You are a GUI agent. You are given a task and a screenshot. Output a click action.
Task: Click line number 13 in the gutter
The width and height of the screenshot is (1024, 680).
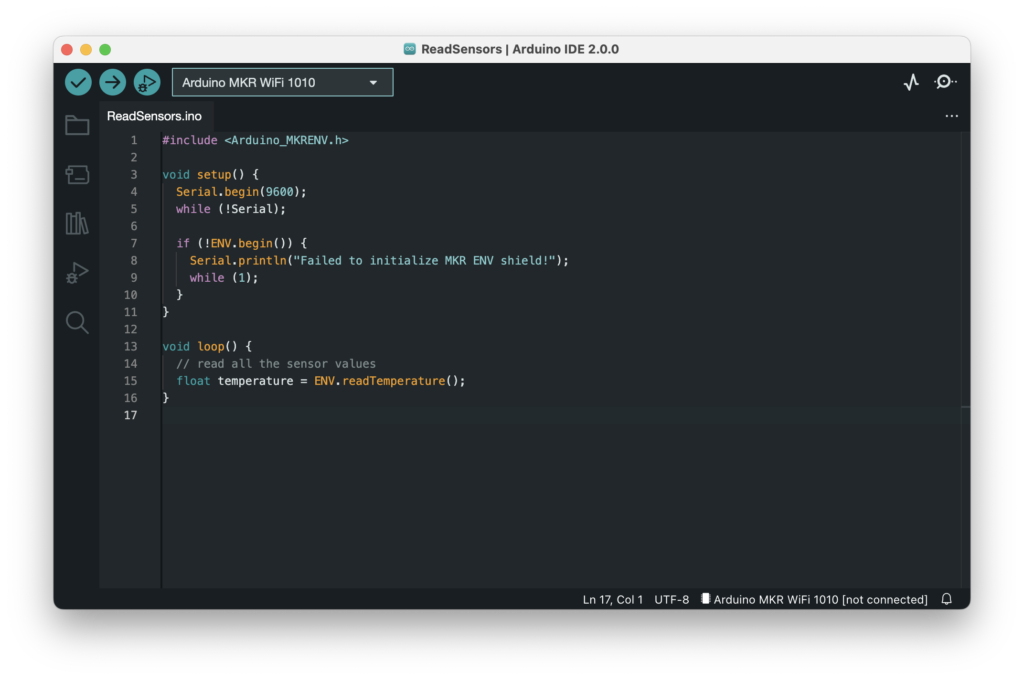tap(131, 346)
